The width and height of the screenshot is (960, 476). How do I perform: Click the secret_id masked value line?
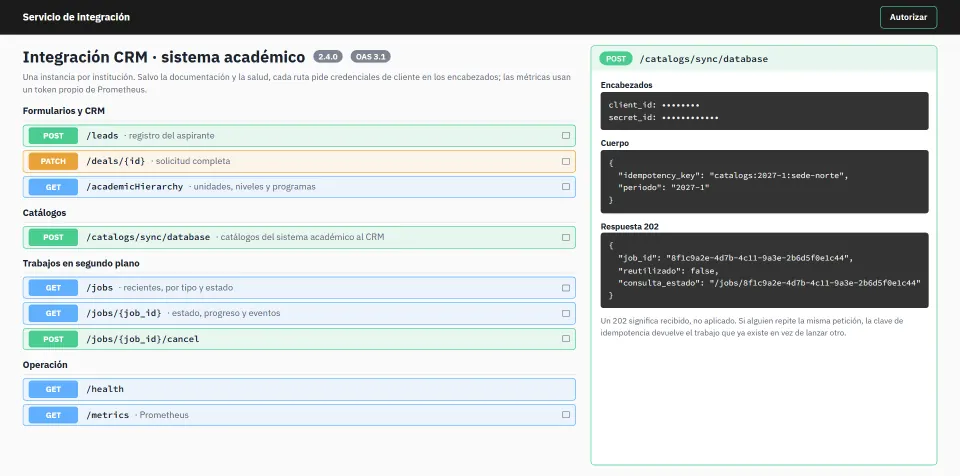[x=664, y=117]
